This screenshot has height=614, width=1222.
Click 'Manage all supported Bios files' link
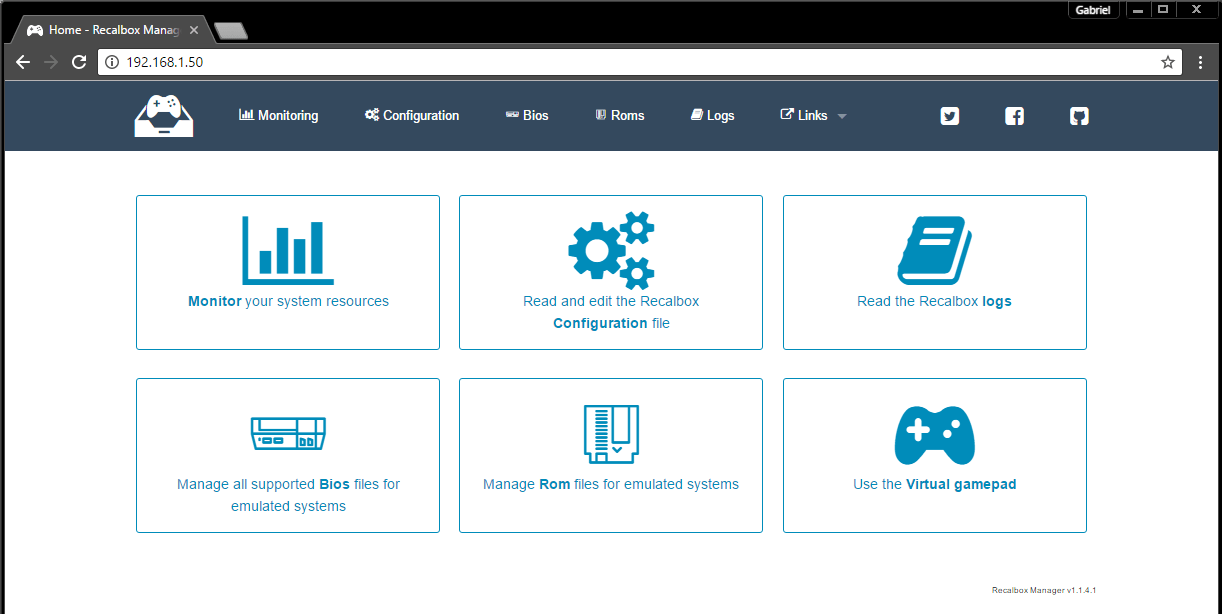[288, 495]
